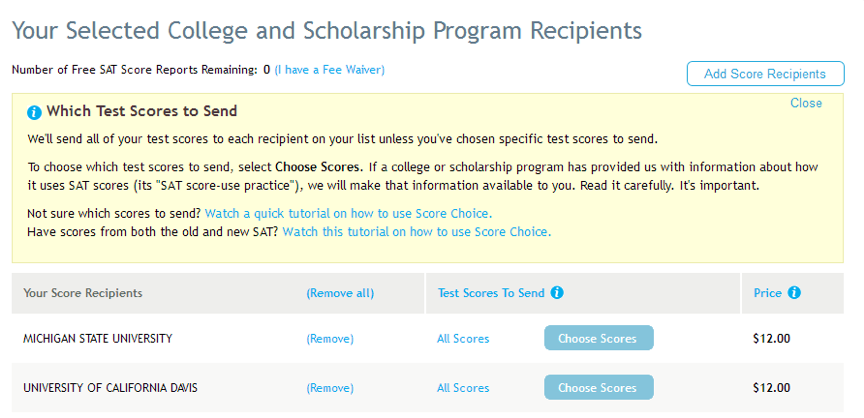Viewport: 864px width, 418px height.
Task: Select the Michigan State University recipient name
Action: click(x=97, y=339)
